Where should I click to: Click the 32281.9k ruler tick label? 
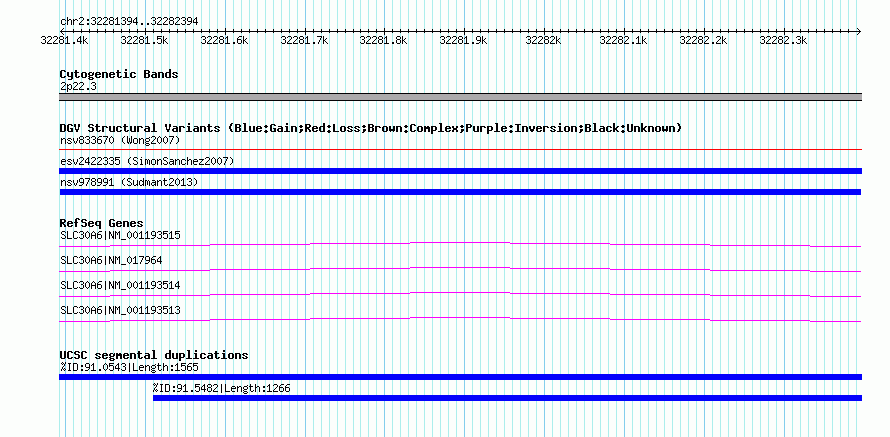tap(464, 41)
